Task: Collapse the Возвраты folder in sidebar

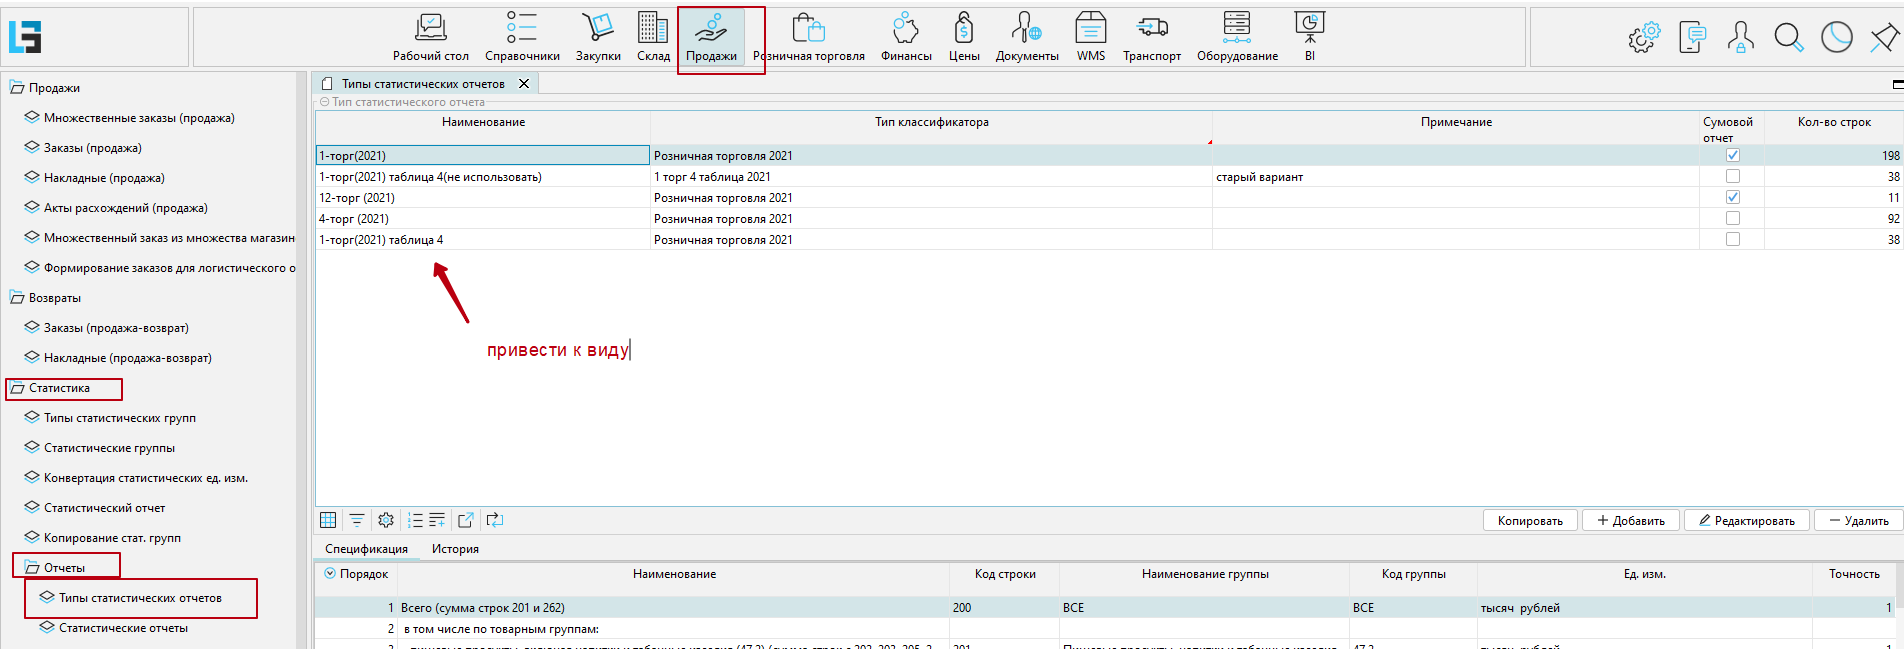Action: click(x=17, y=298)
